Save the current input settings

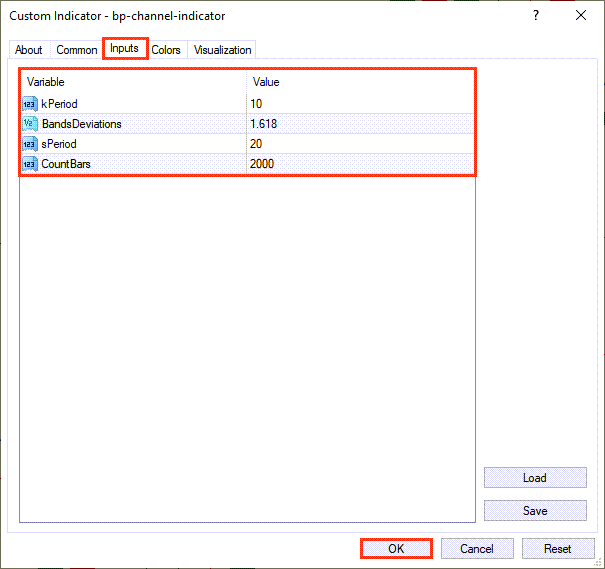[x=534, y=511]
